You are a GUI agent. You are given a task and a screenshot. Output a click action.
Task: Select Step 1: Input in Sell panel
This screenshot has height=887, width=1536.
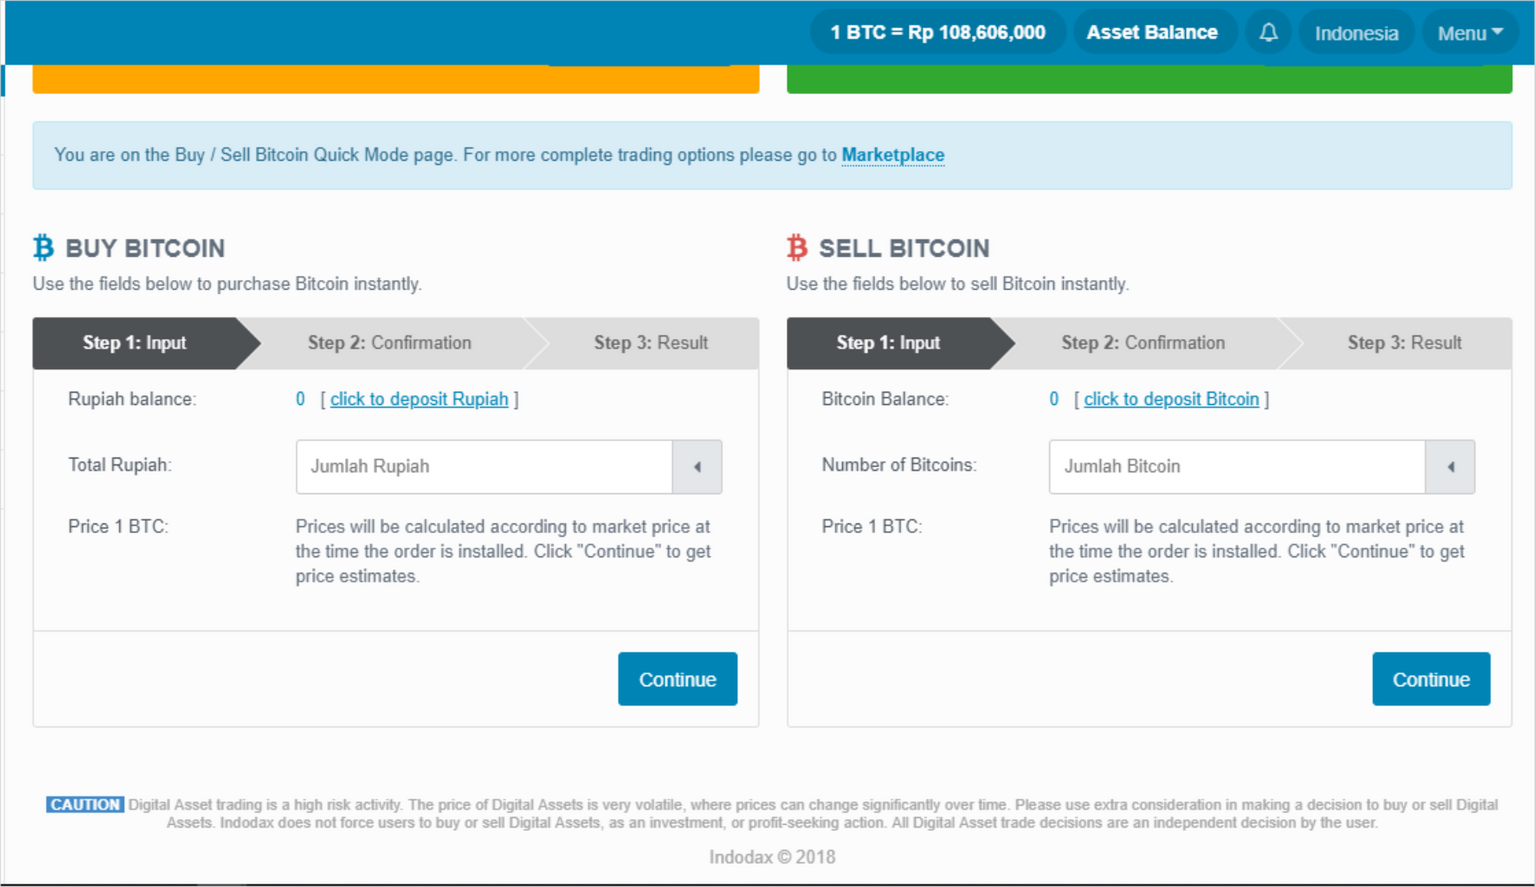(888, 343)
